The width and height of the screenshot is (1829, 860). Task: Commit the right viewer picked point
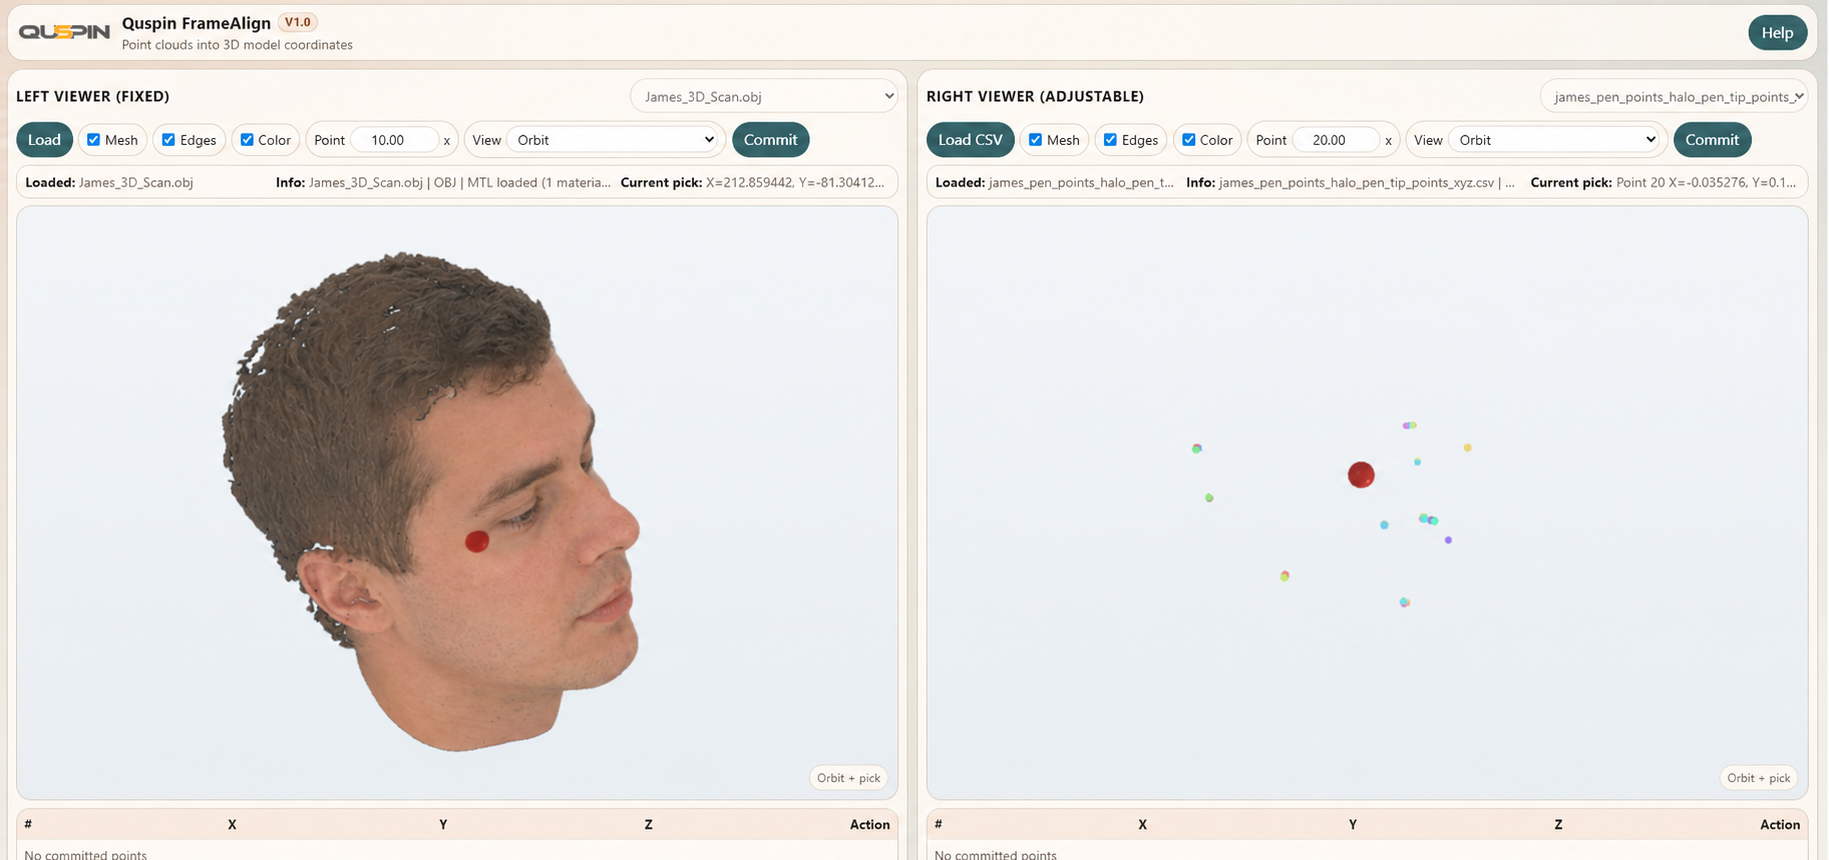[1712, 140]
